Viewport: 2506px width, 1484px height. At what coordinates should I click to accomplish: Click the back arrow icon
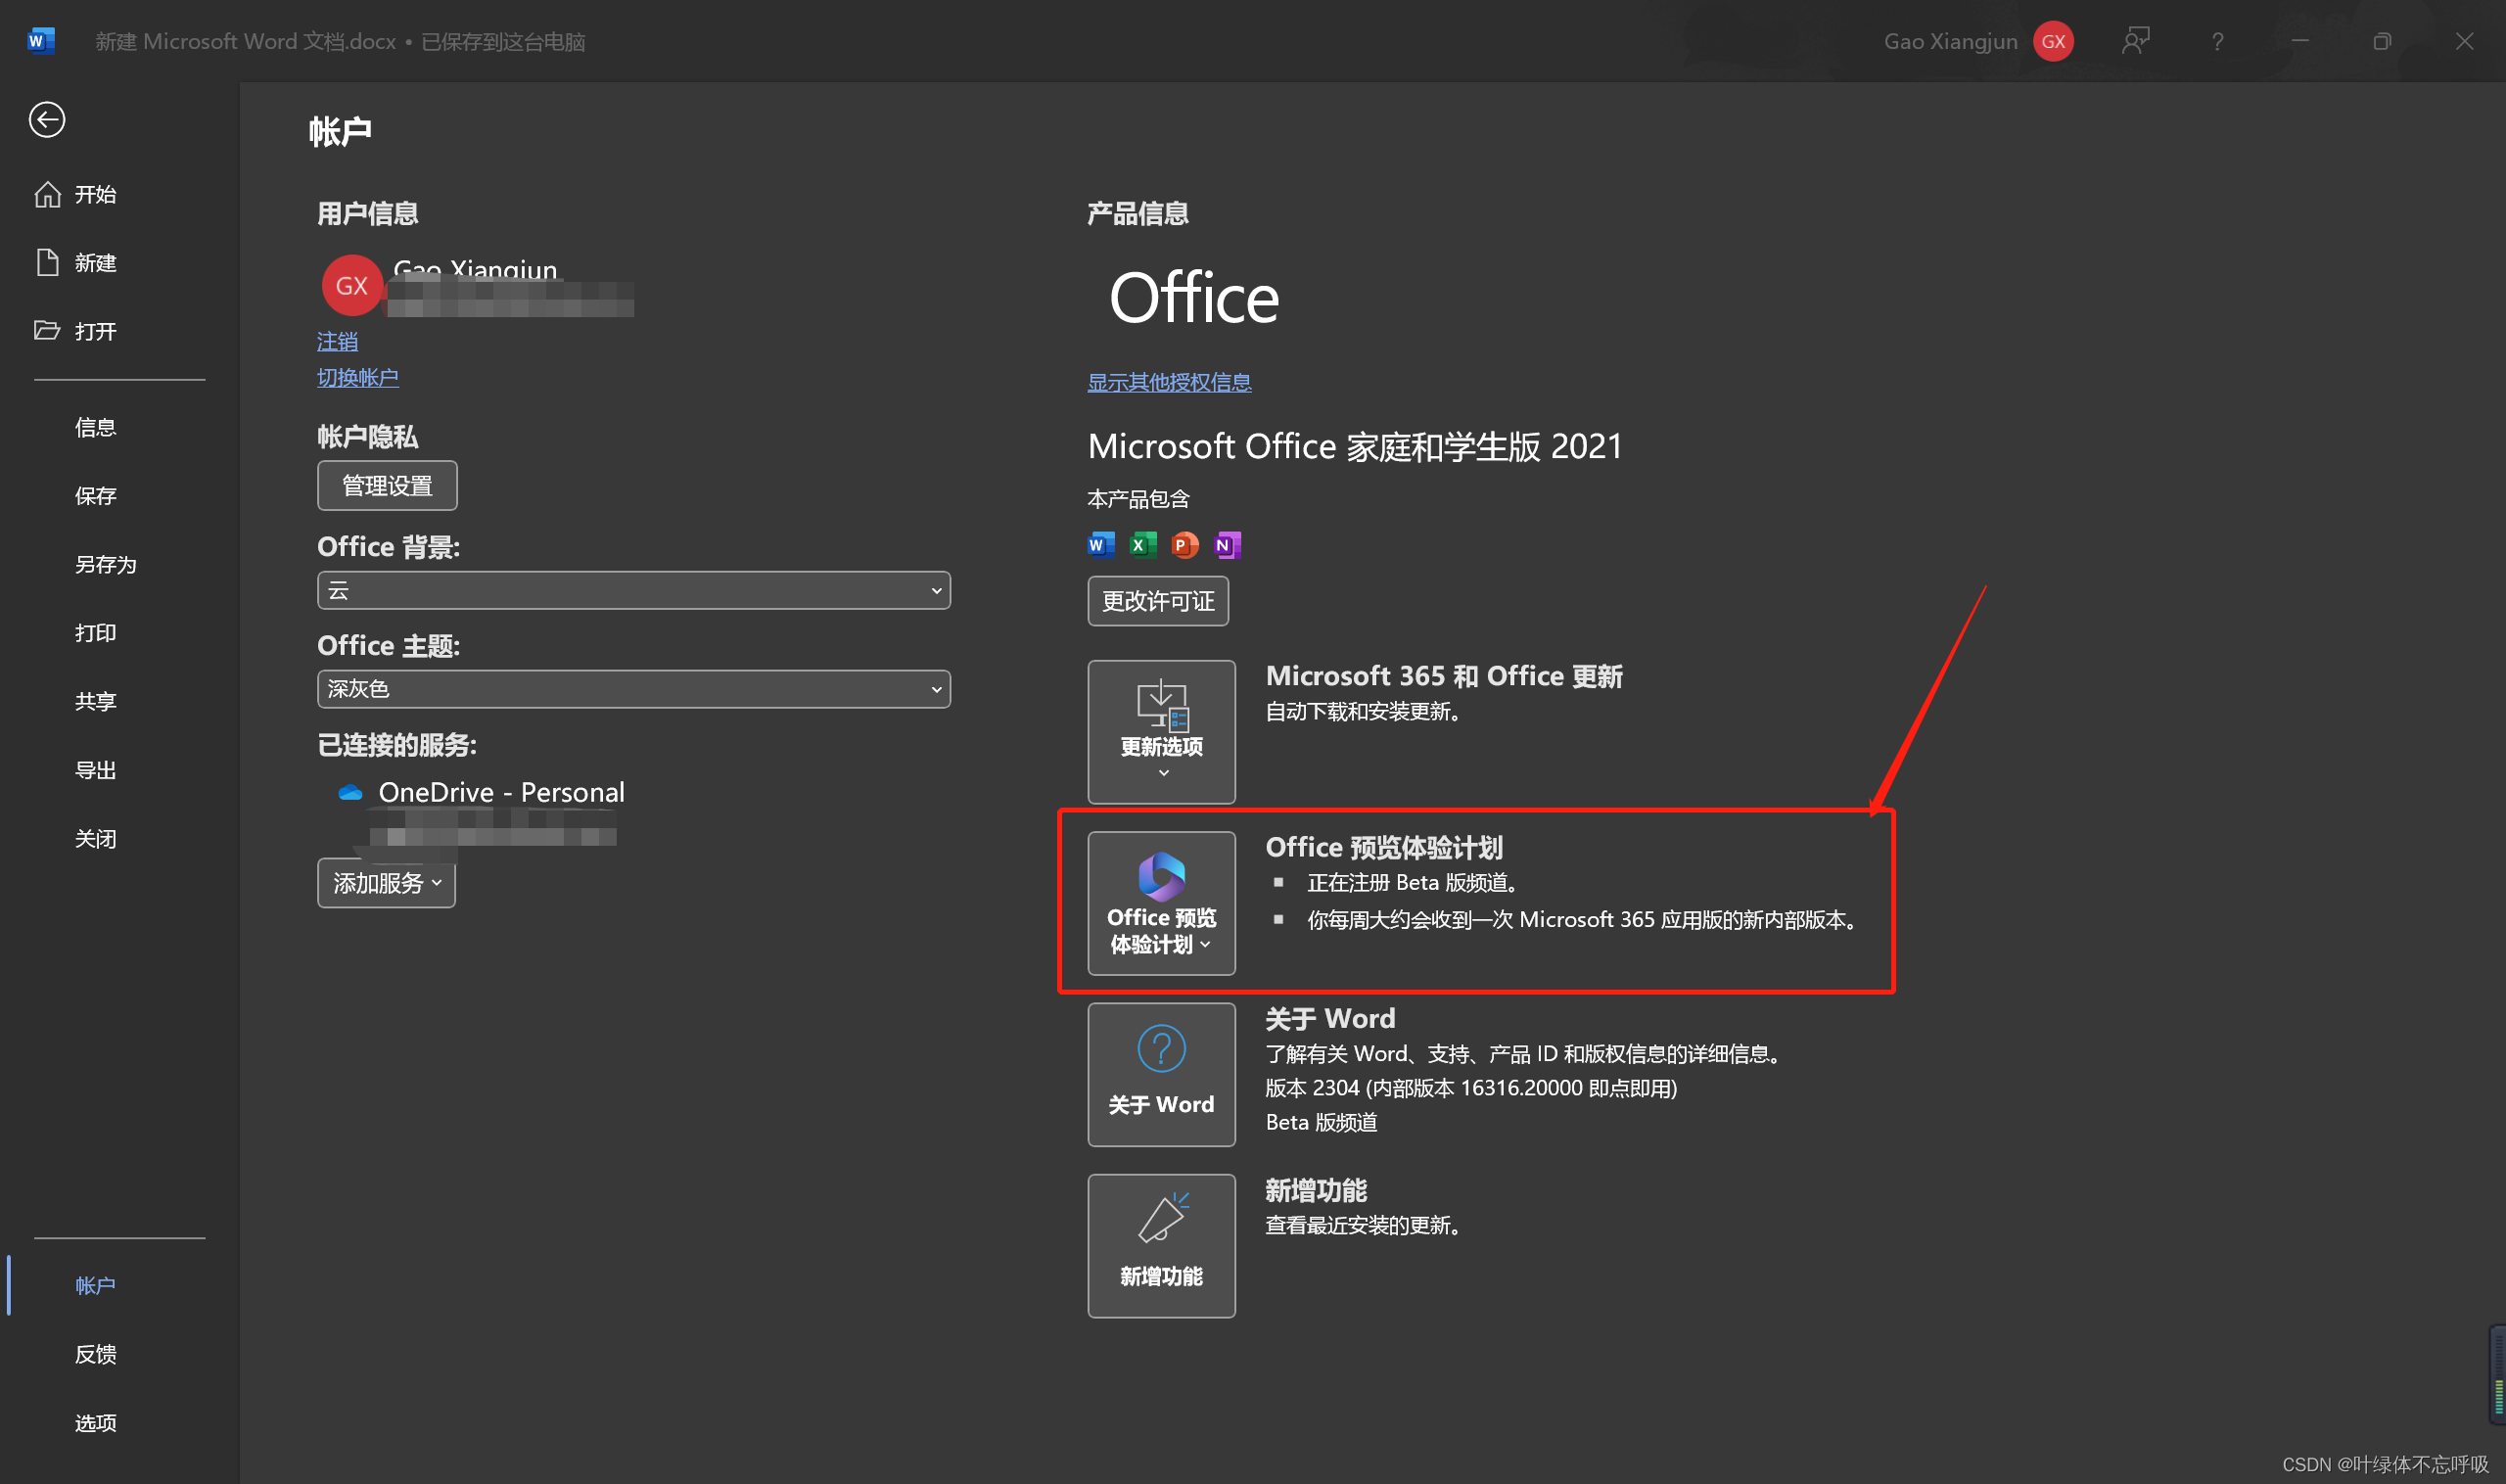[46, 120]
